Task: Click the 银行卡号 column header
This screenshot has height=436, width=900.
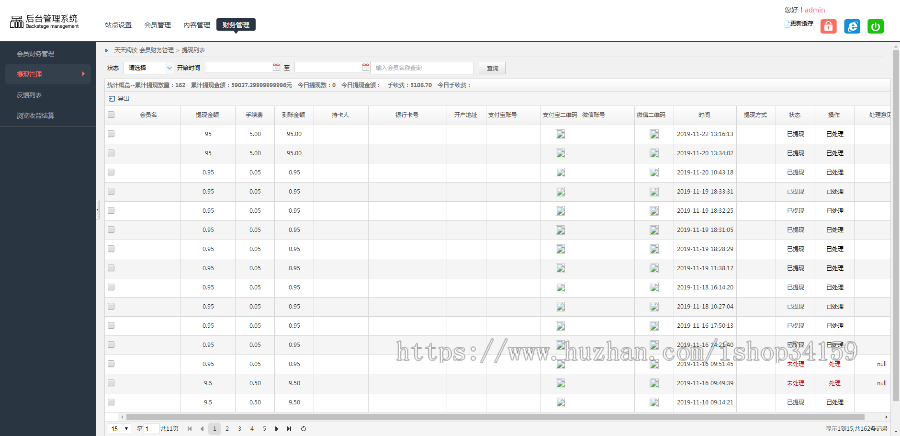Action: coord(407,115)
